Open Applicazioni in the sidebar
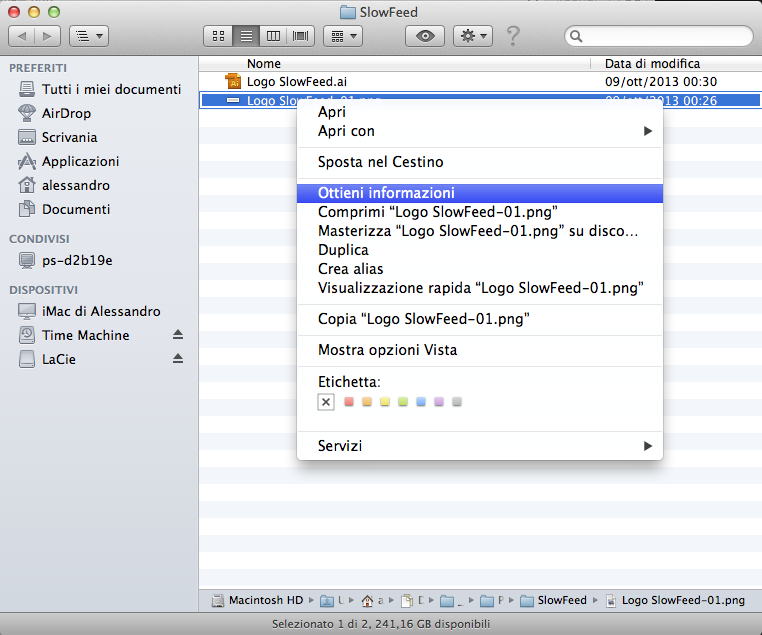This screenshot has height=635, width=762. pos(69,161)
